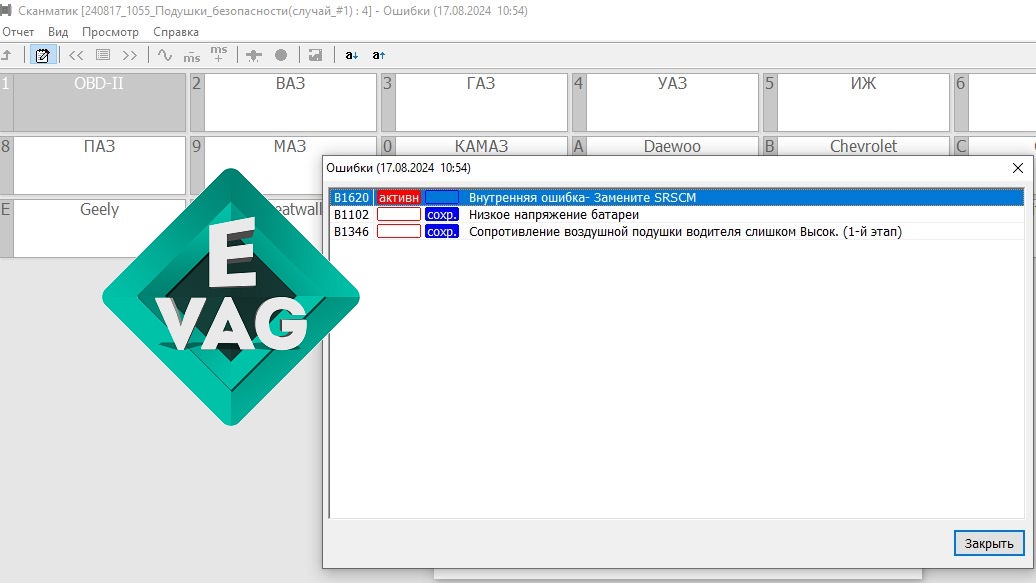The image size is (1036, 583).
Task: Open the Просмотр menu
Action: (110, 32)
